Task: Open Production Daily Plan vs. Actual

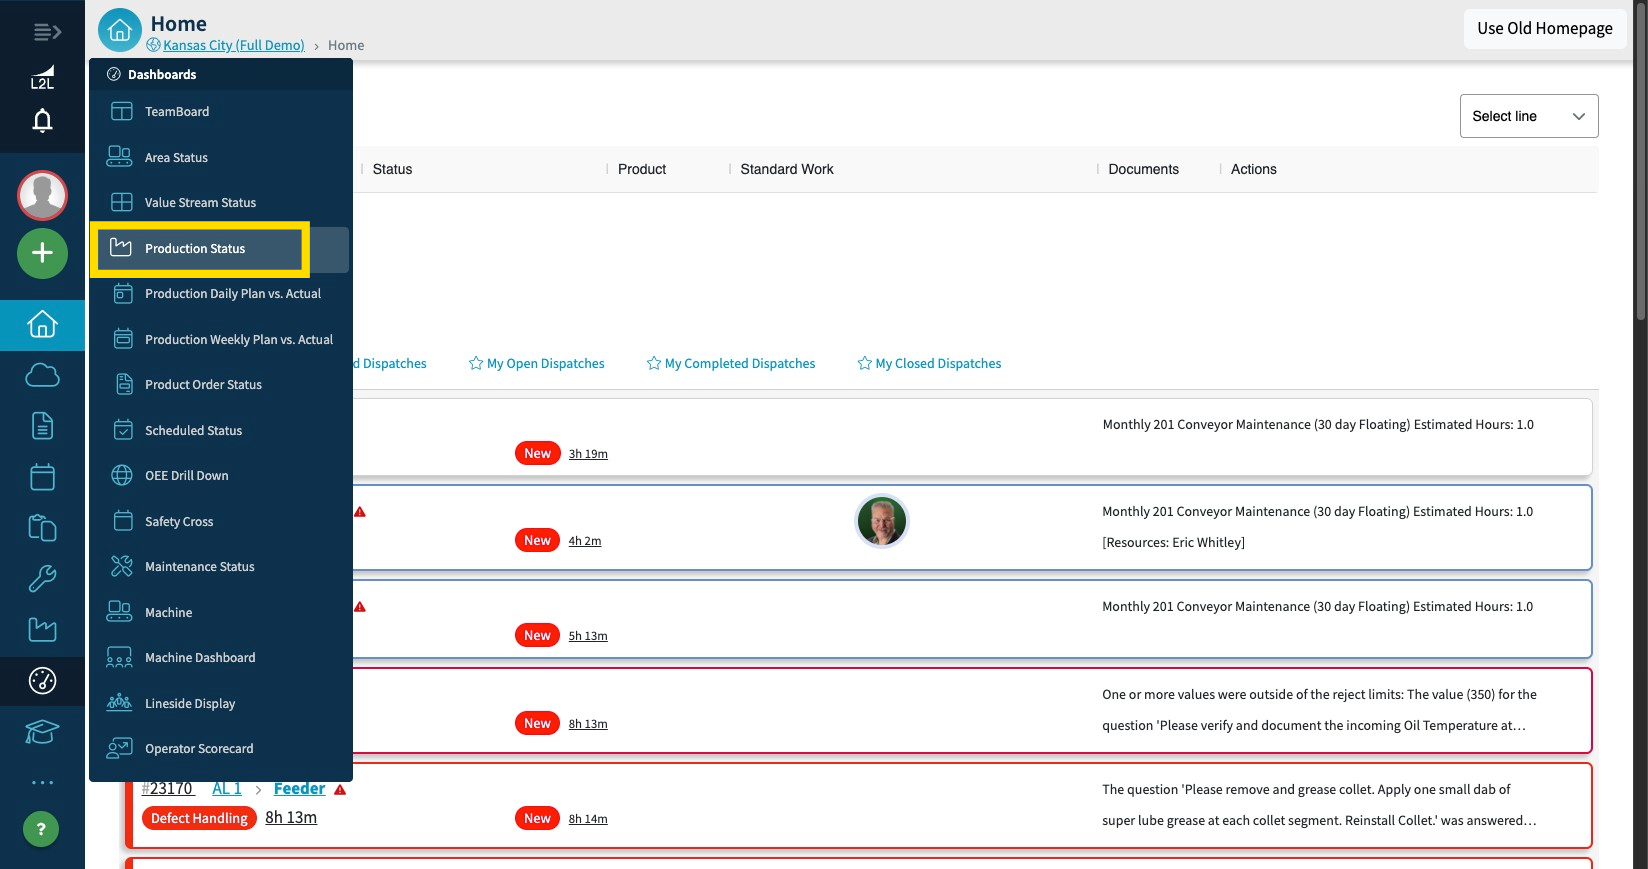Action: click(221, 294)
